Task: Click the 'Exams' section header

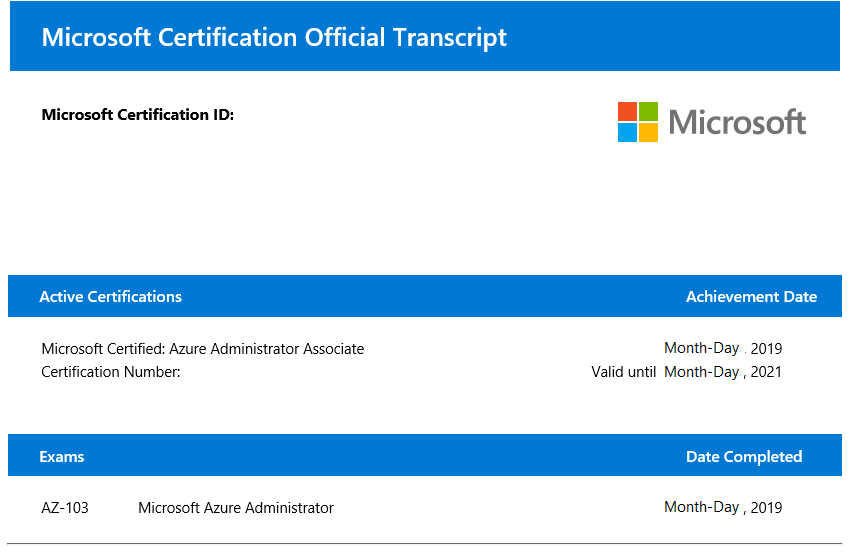Action: [x=62, y=456]
